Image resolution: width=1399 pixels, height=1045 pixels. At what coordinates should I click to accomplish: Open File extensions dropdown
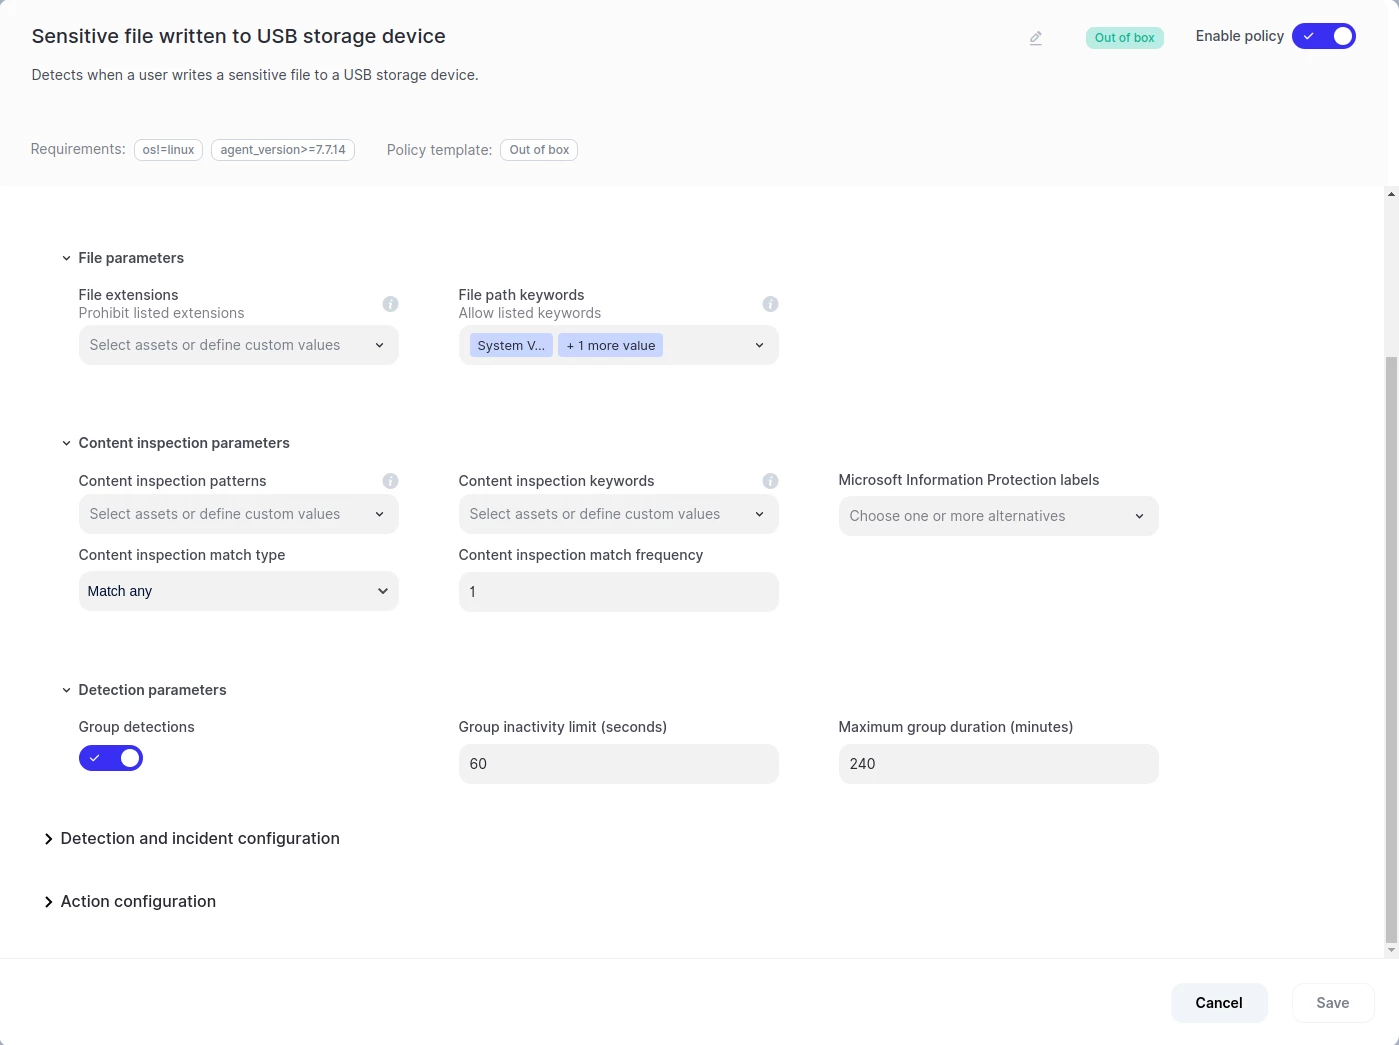[x=238, y=345]
